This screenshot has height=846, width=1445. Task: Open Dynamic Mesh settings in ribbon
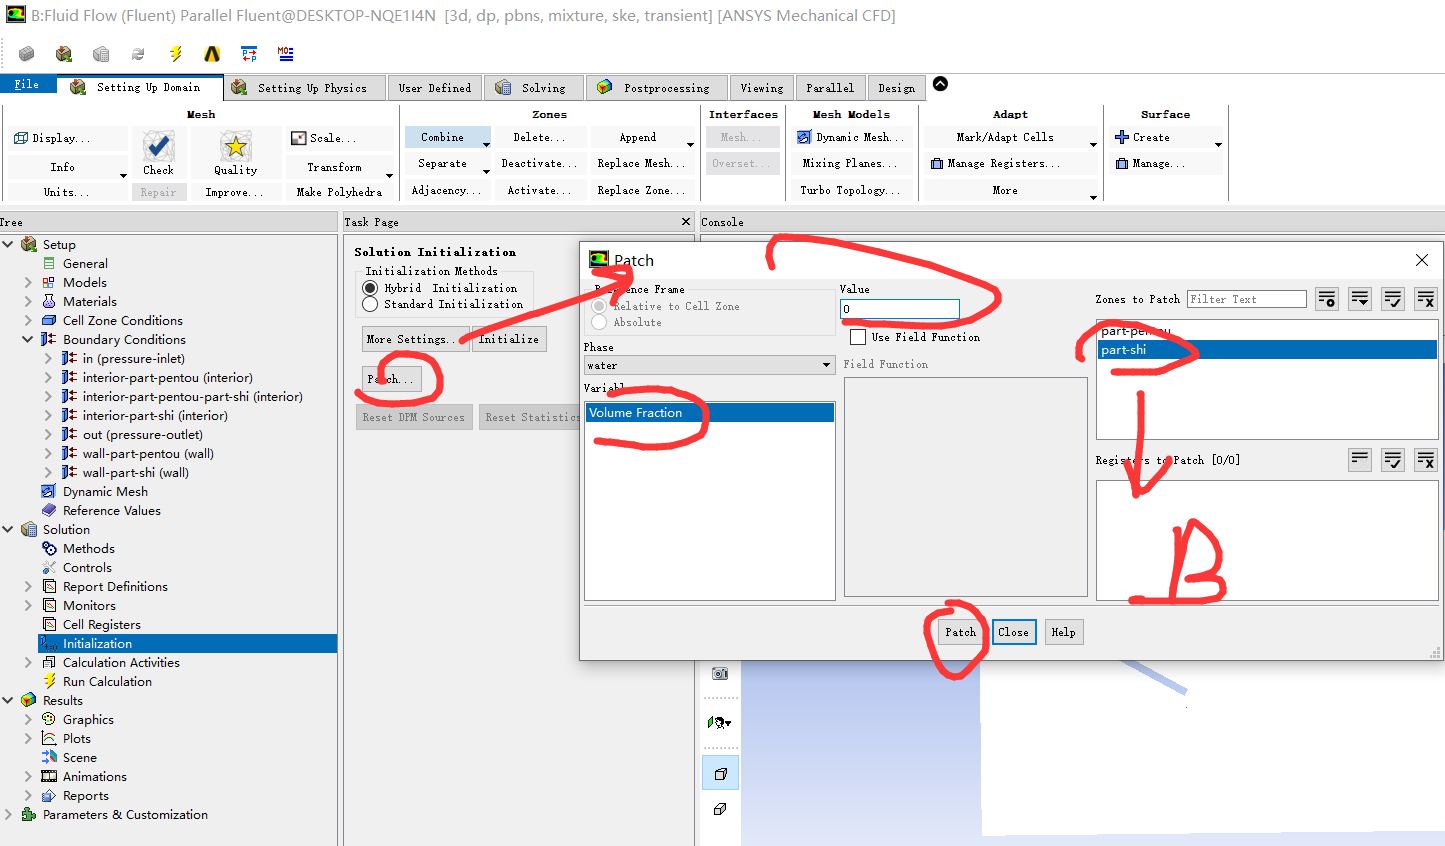click(850, 137)
